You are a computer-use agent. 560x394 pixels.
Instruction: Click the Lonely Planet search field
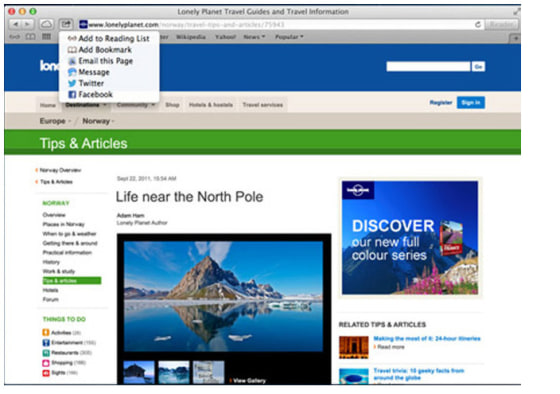[428, 66]
